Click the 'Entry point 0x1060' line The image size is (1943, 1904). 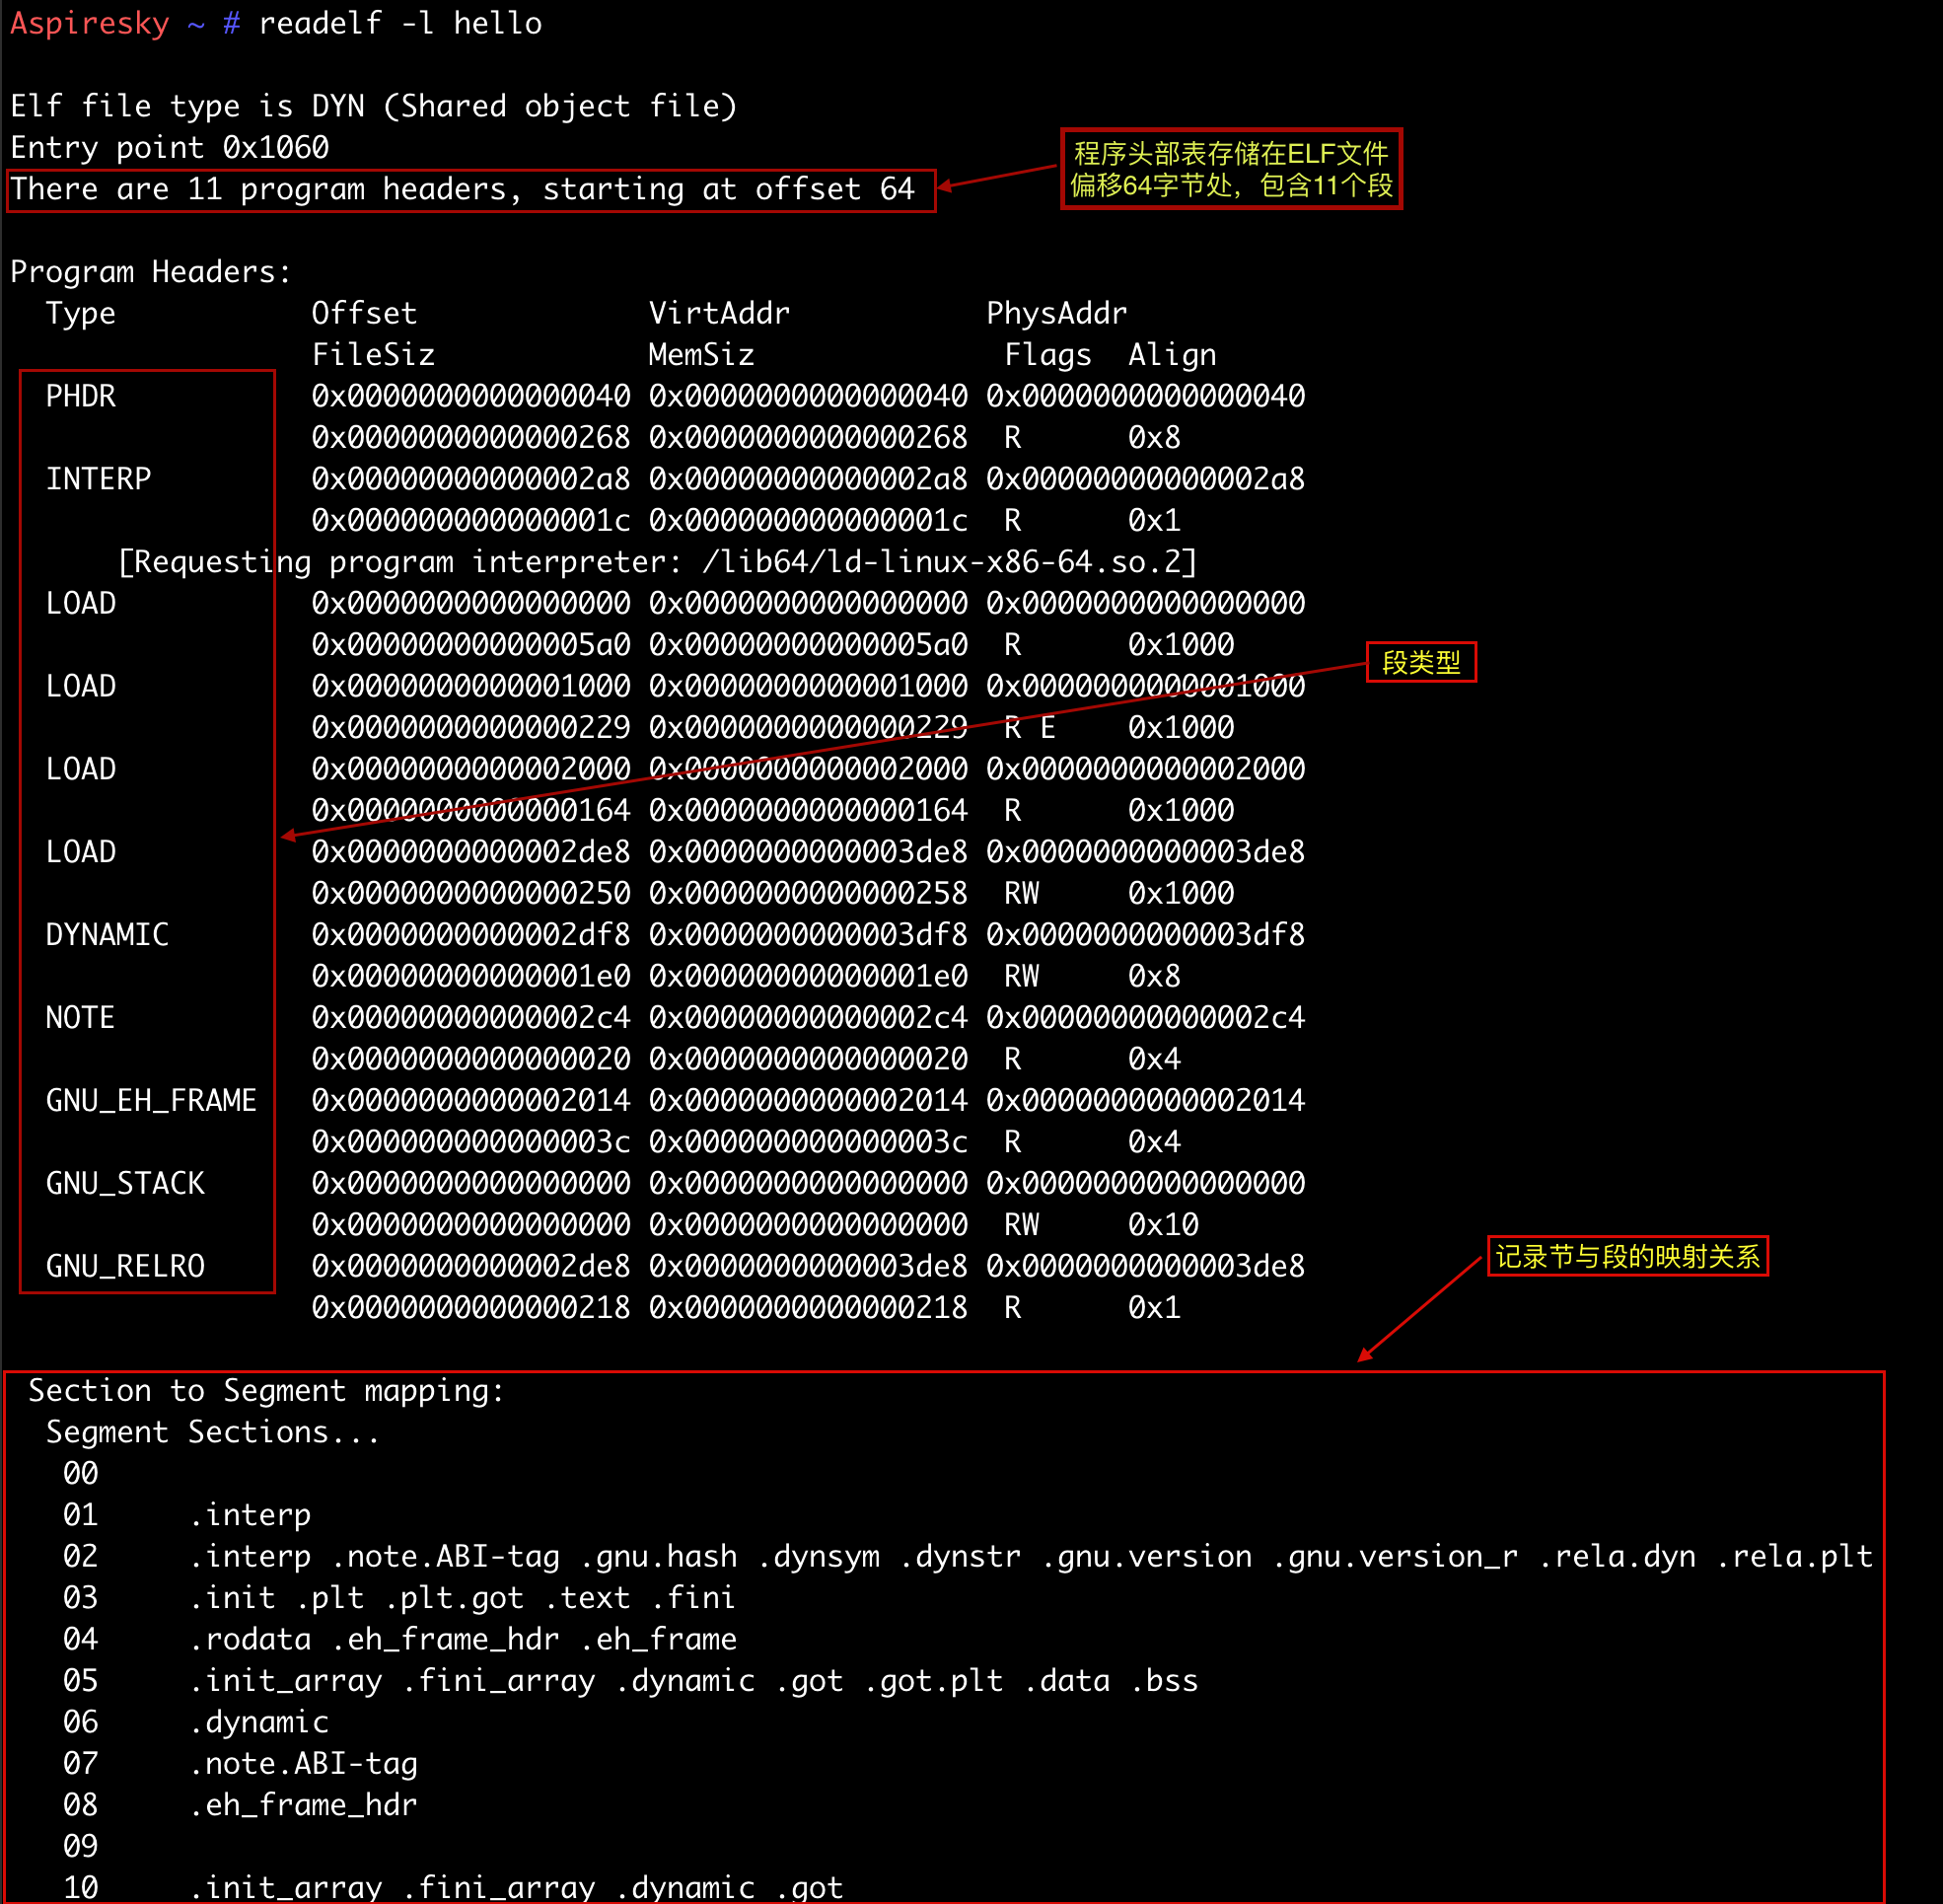point(170,148)
